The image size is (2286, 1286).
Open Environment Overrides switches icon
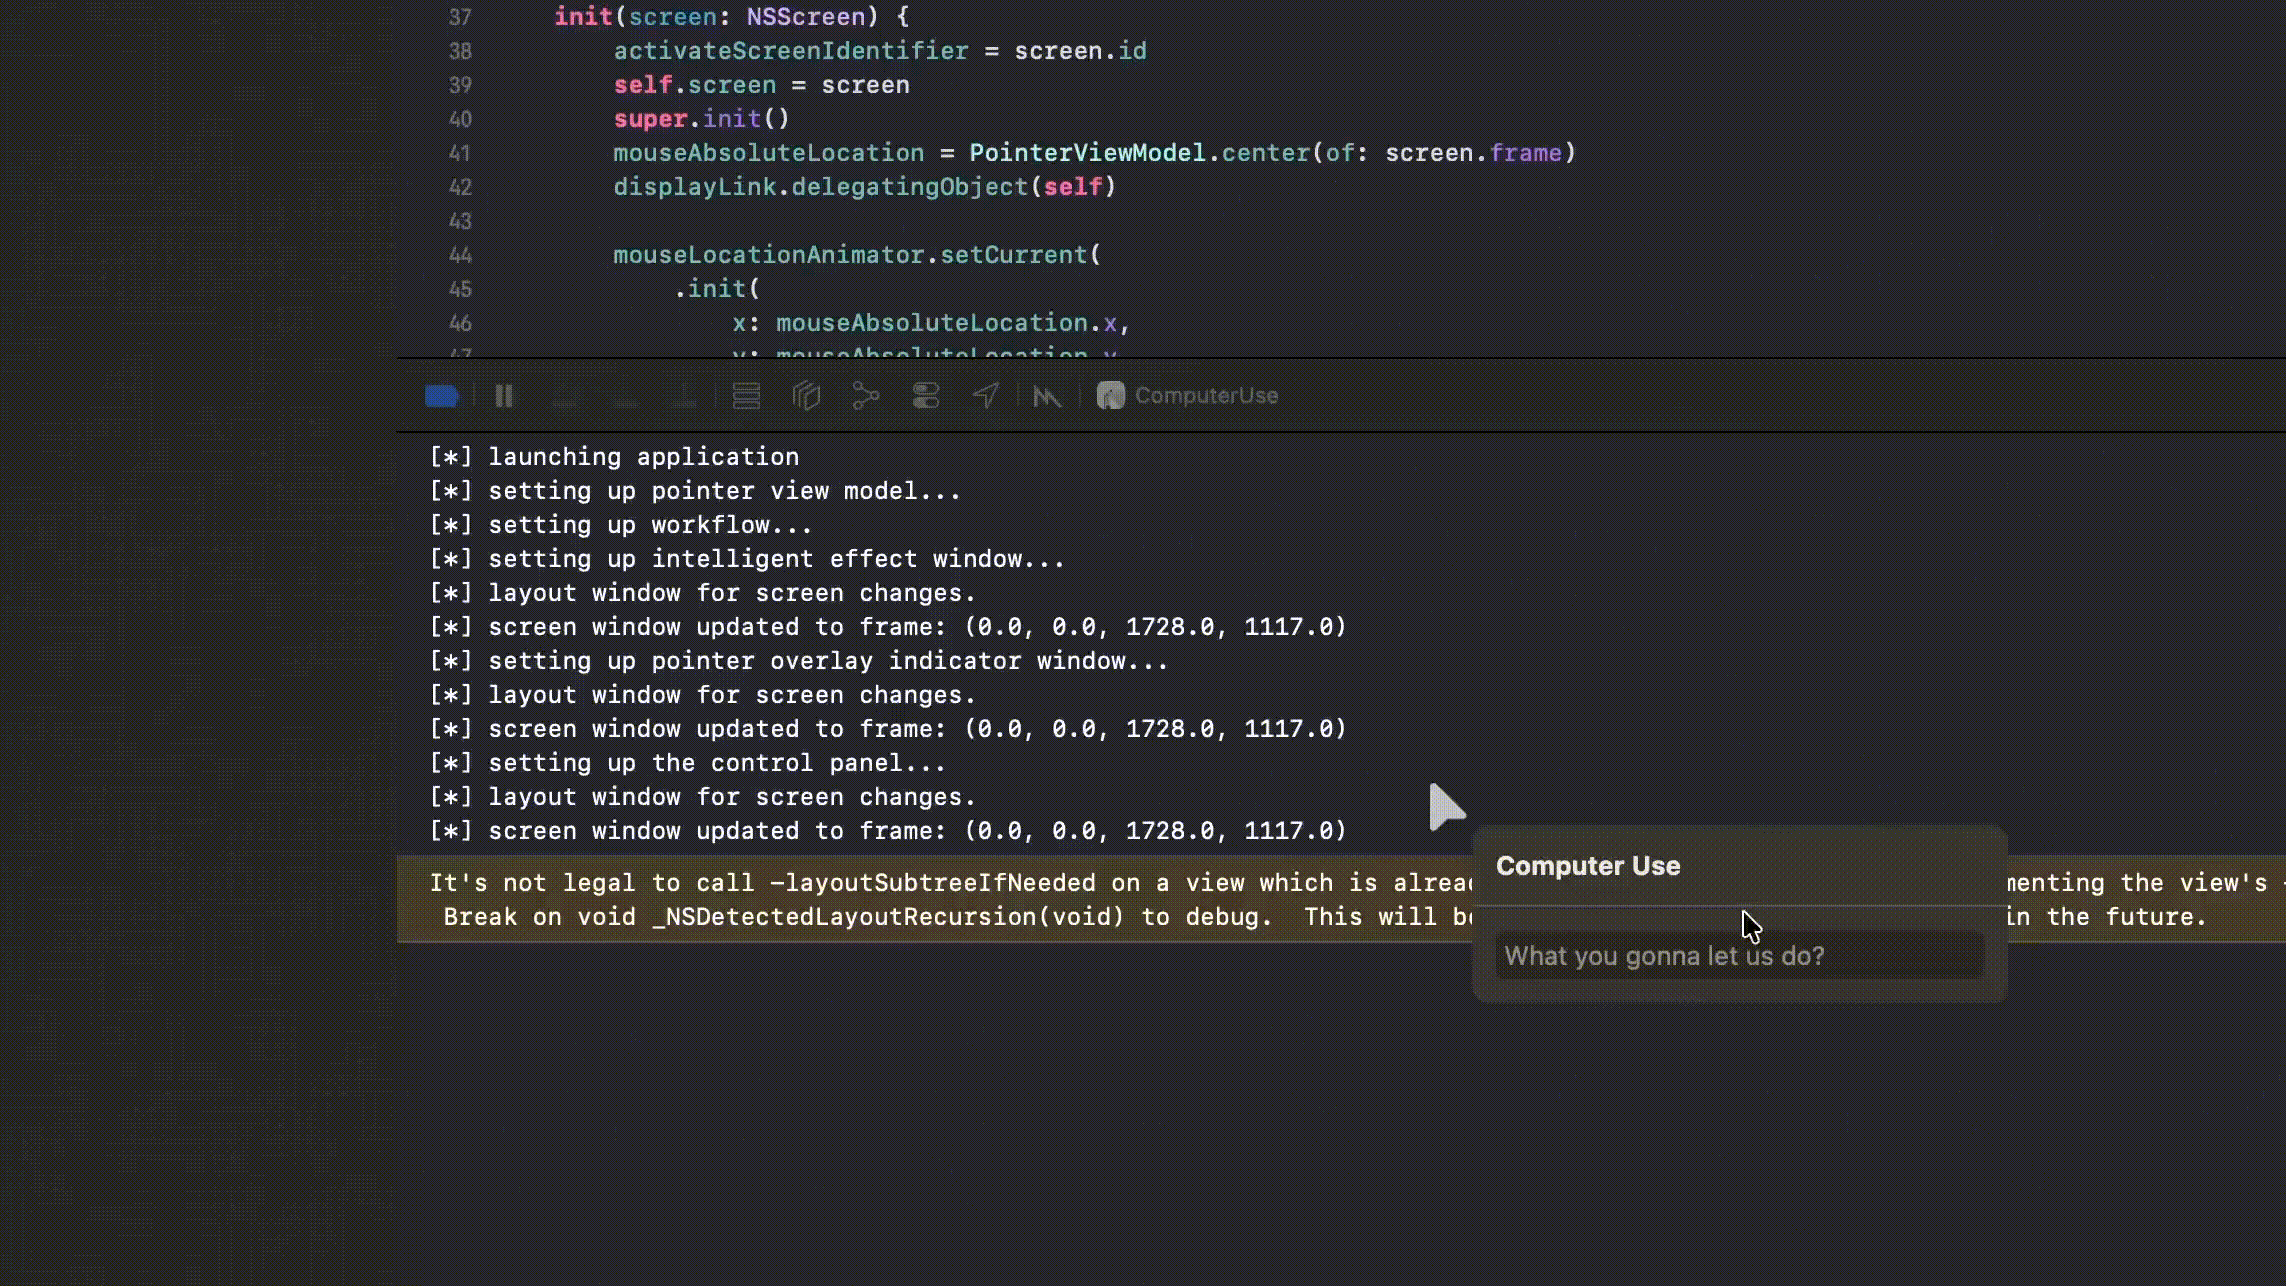tap(926, 396)
